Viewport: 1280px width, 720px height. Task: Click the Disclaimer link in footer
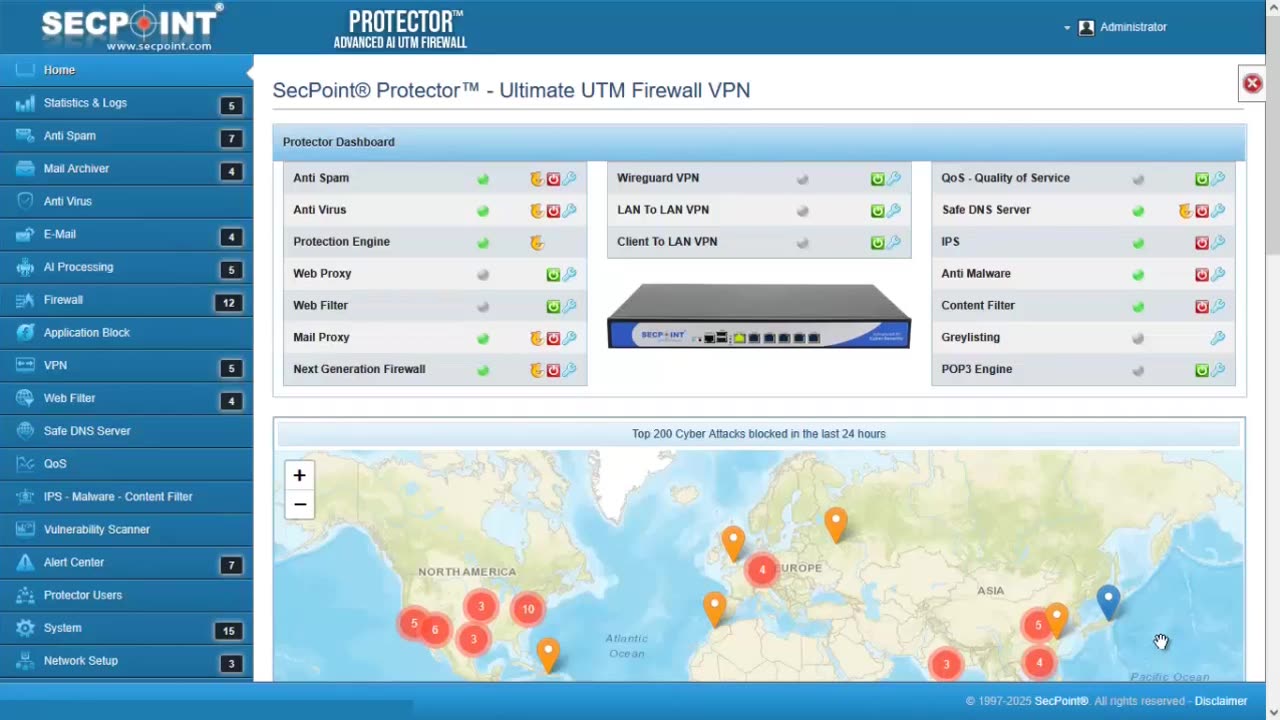tap(1221, 701)
